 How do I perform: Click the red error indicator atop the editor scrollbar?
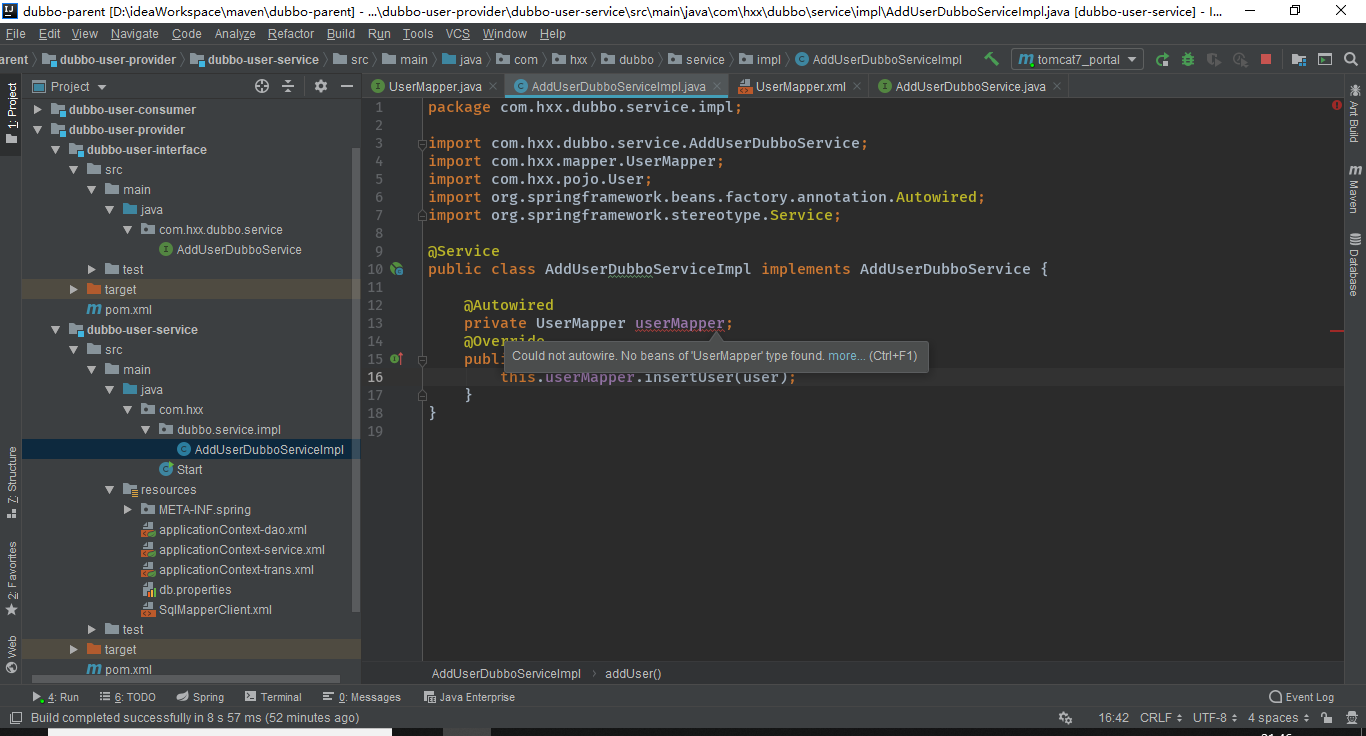coord(1337,105)
